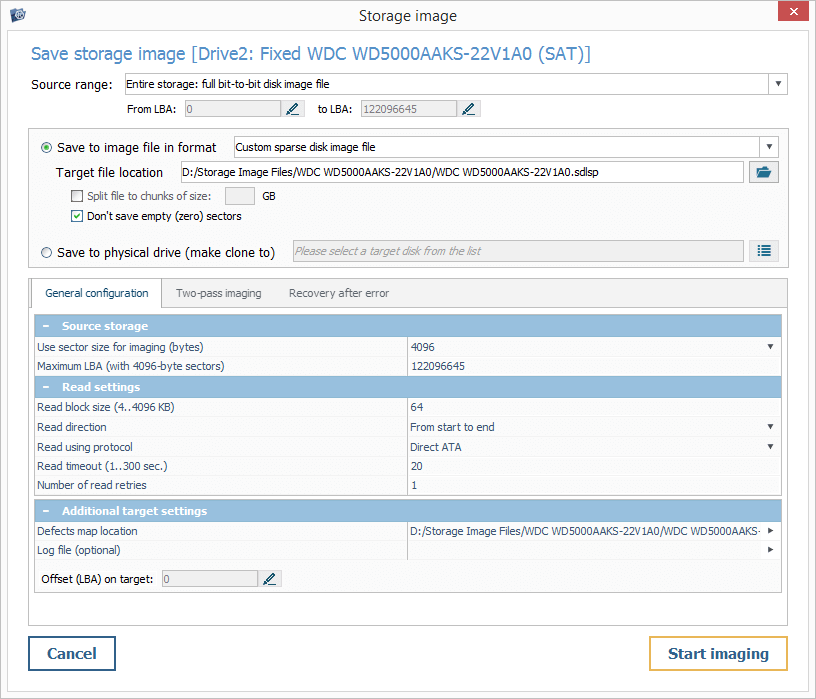Open the Recovery after error tab

(338, 293)
